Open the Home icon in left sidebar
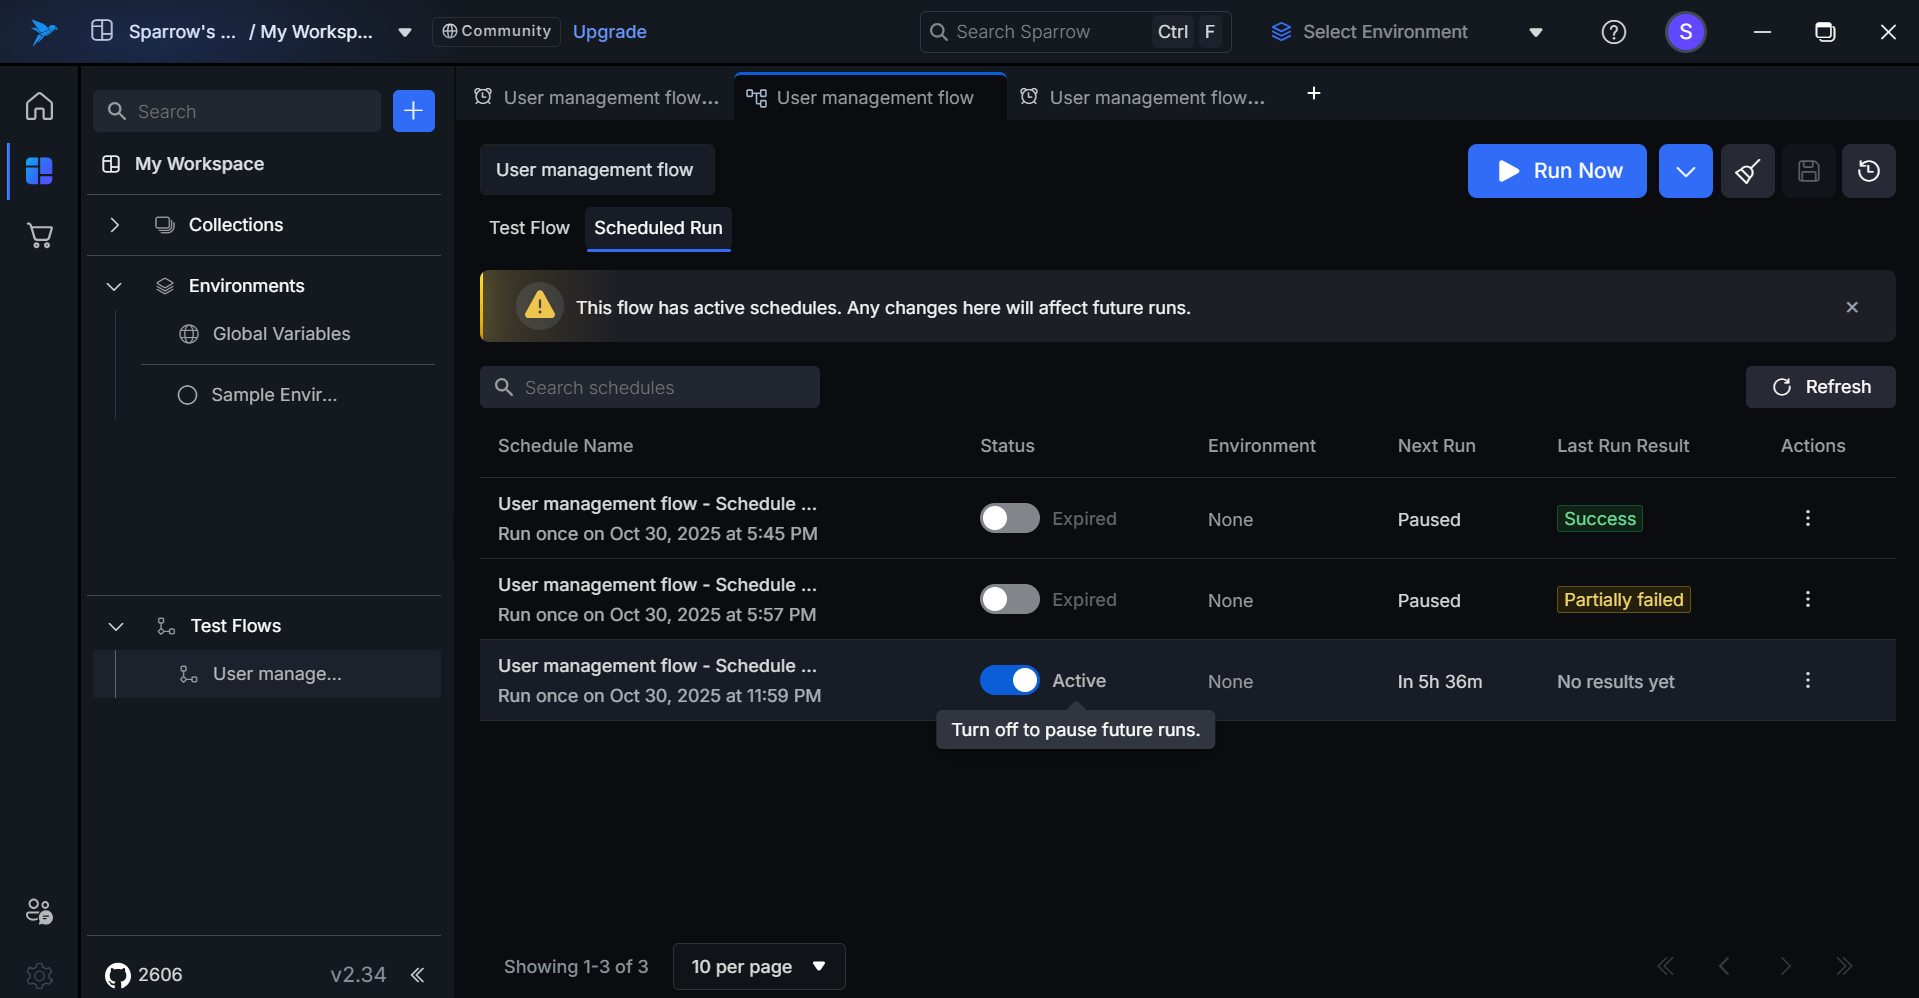Screen dimensions: 1919x998 click(x=39, y=106)
